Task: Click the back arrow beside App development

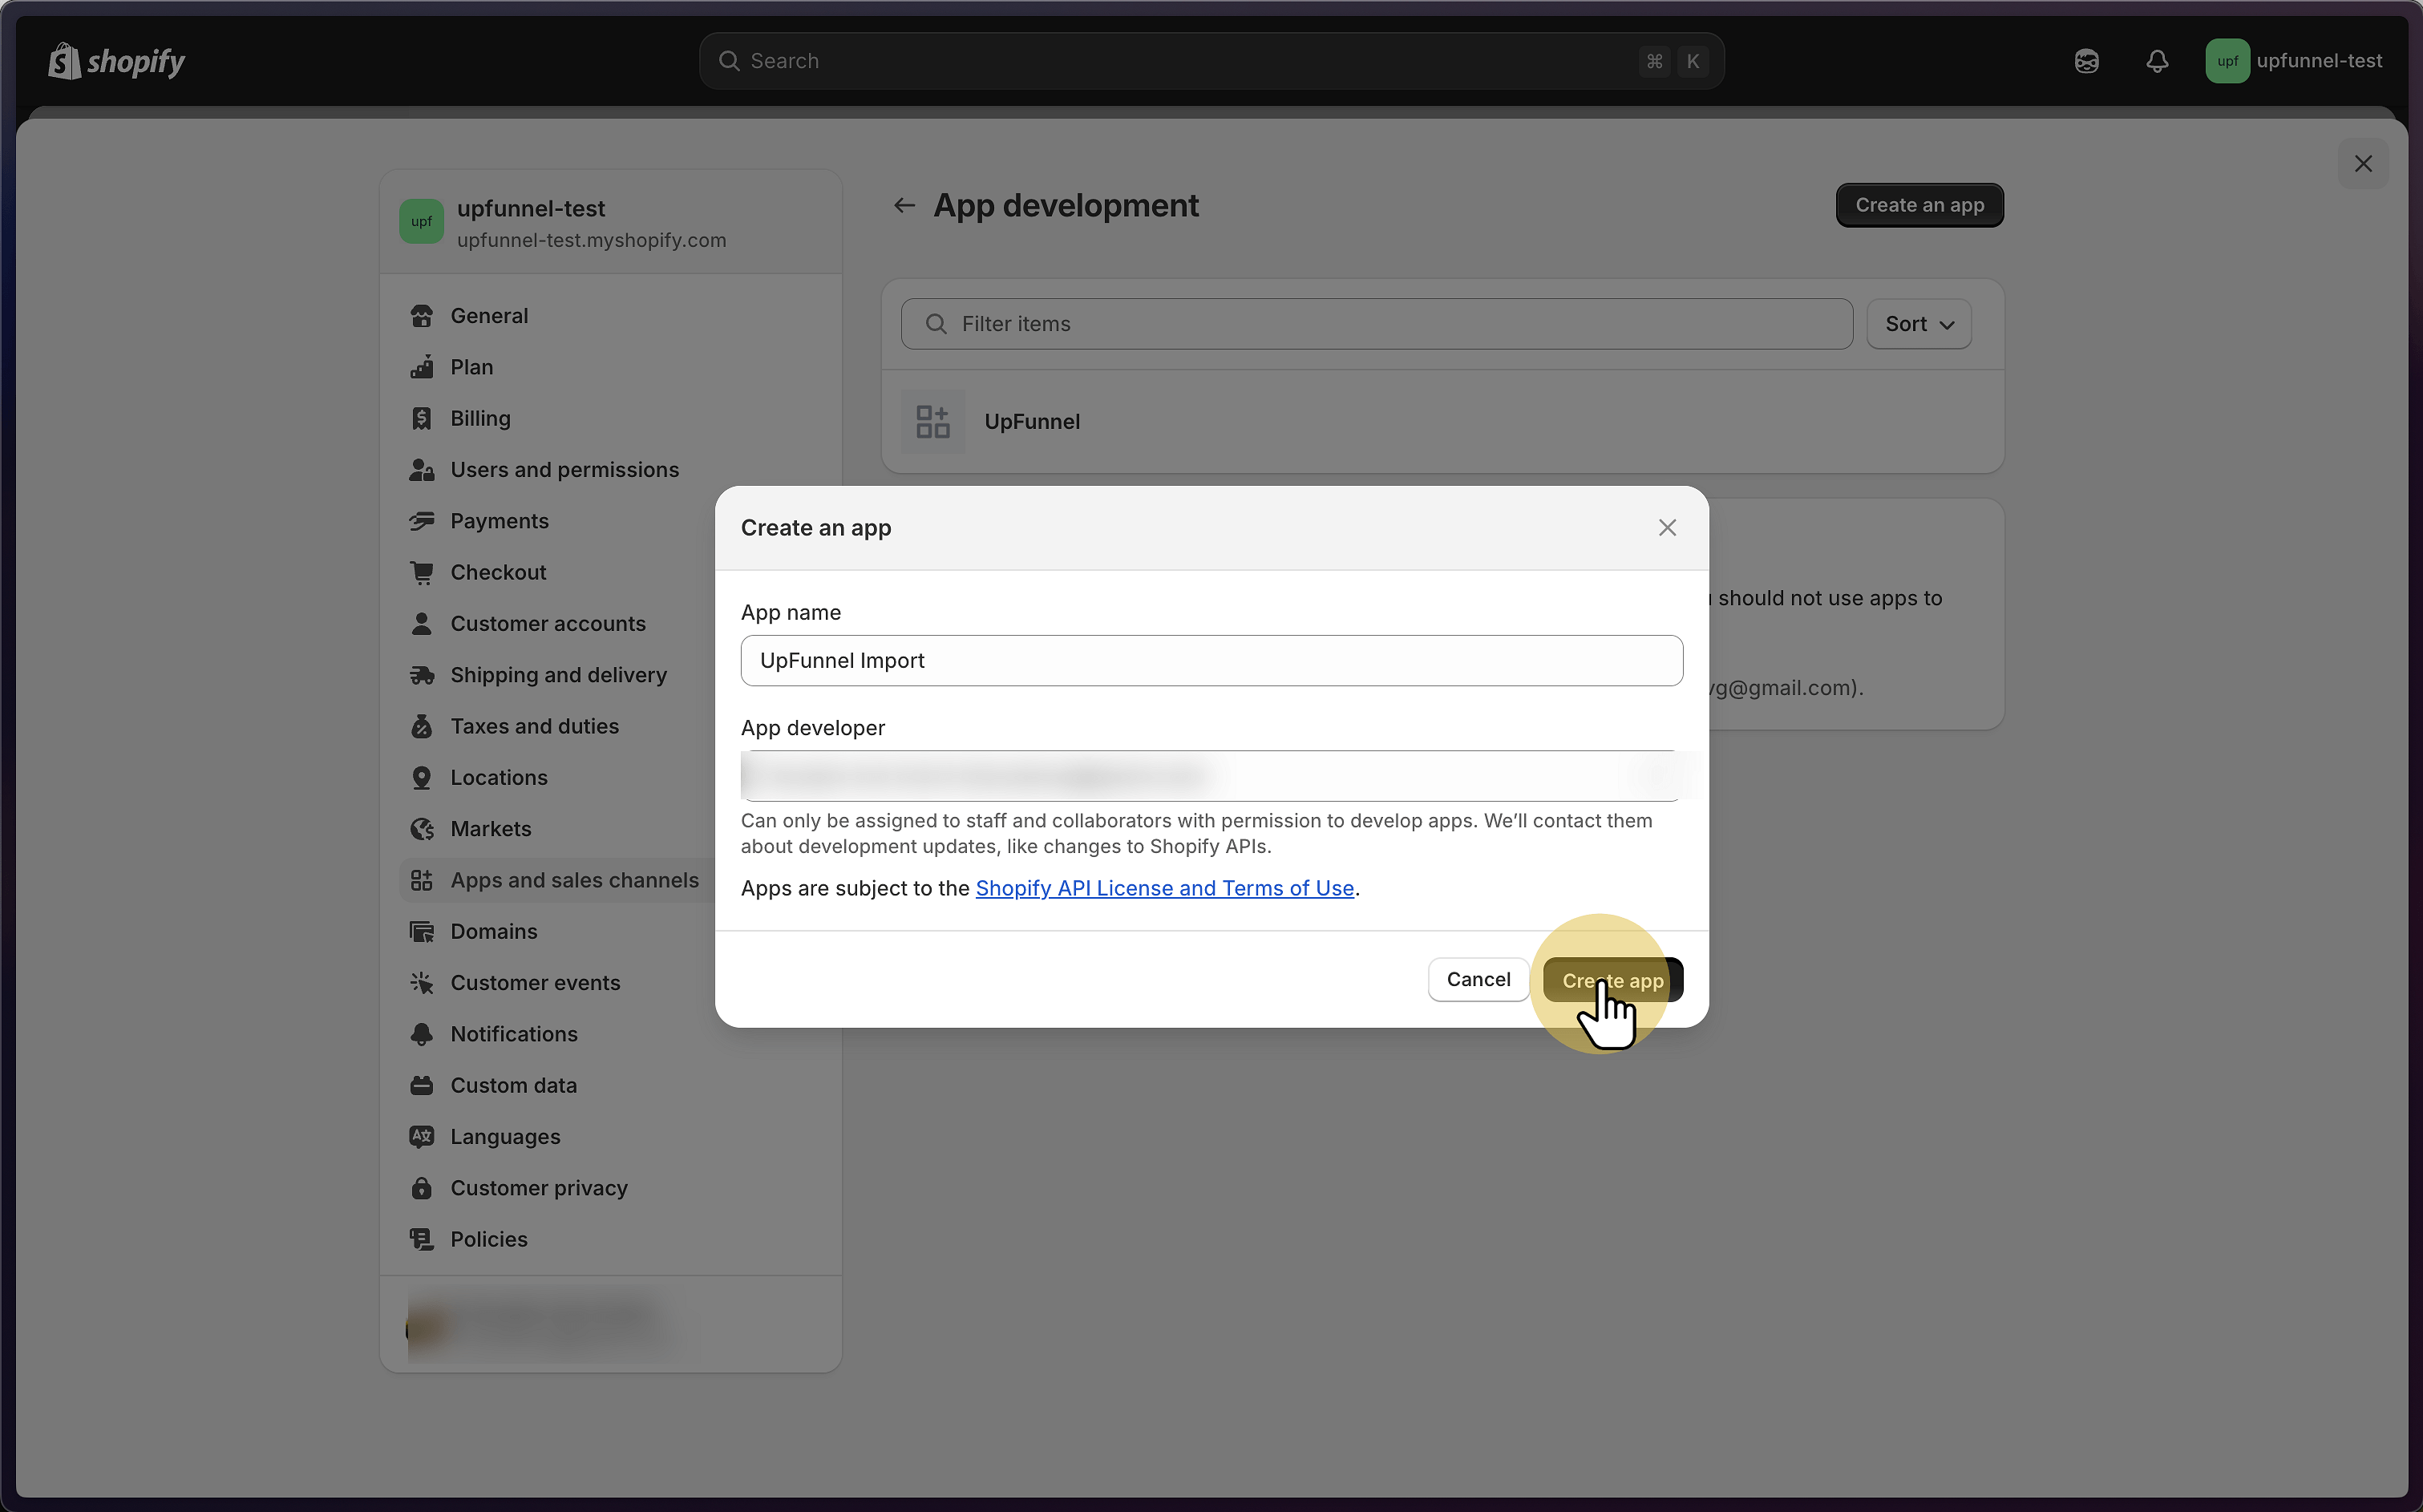Action: point(904,205)
